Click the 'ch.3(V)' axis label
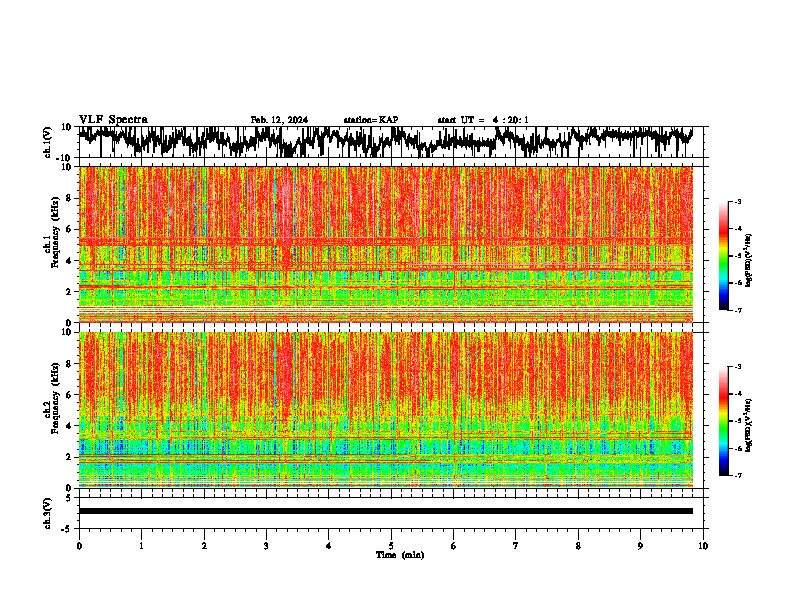 tap(48, 513)
